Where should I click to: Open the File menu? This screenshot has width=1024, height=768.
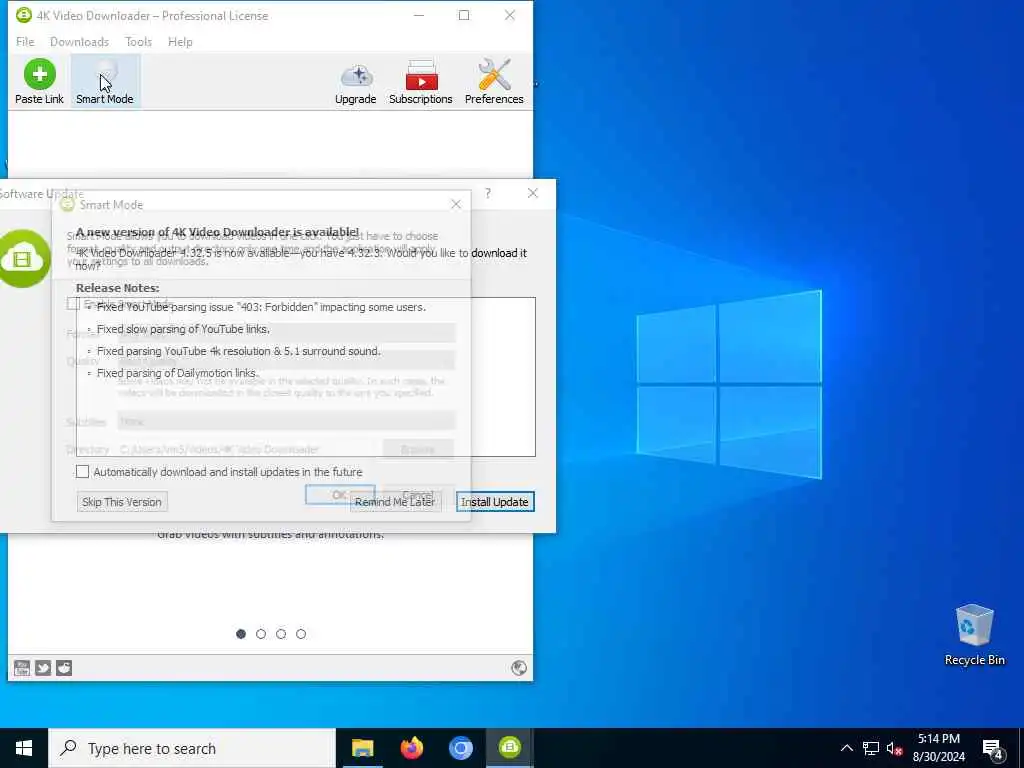[25, 42]
